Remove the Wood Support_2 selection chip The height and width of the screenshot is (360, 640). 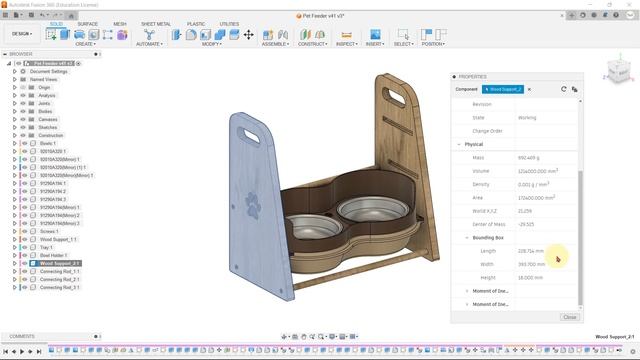529,89
